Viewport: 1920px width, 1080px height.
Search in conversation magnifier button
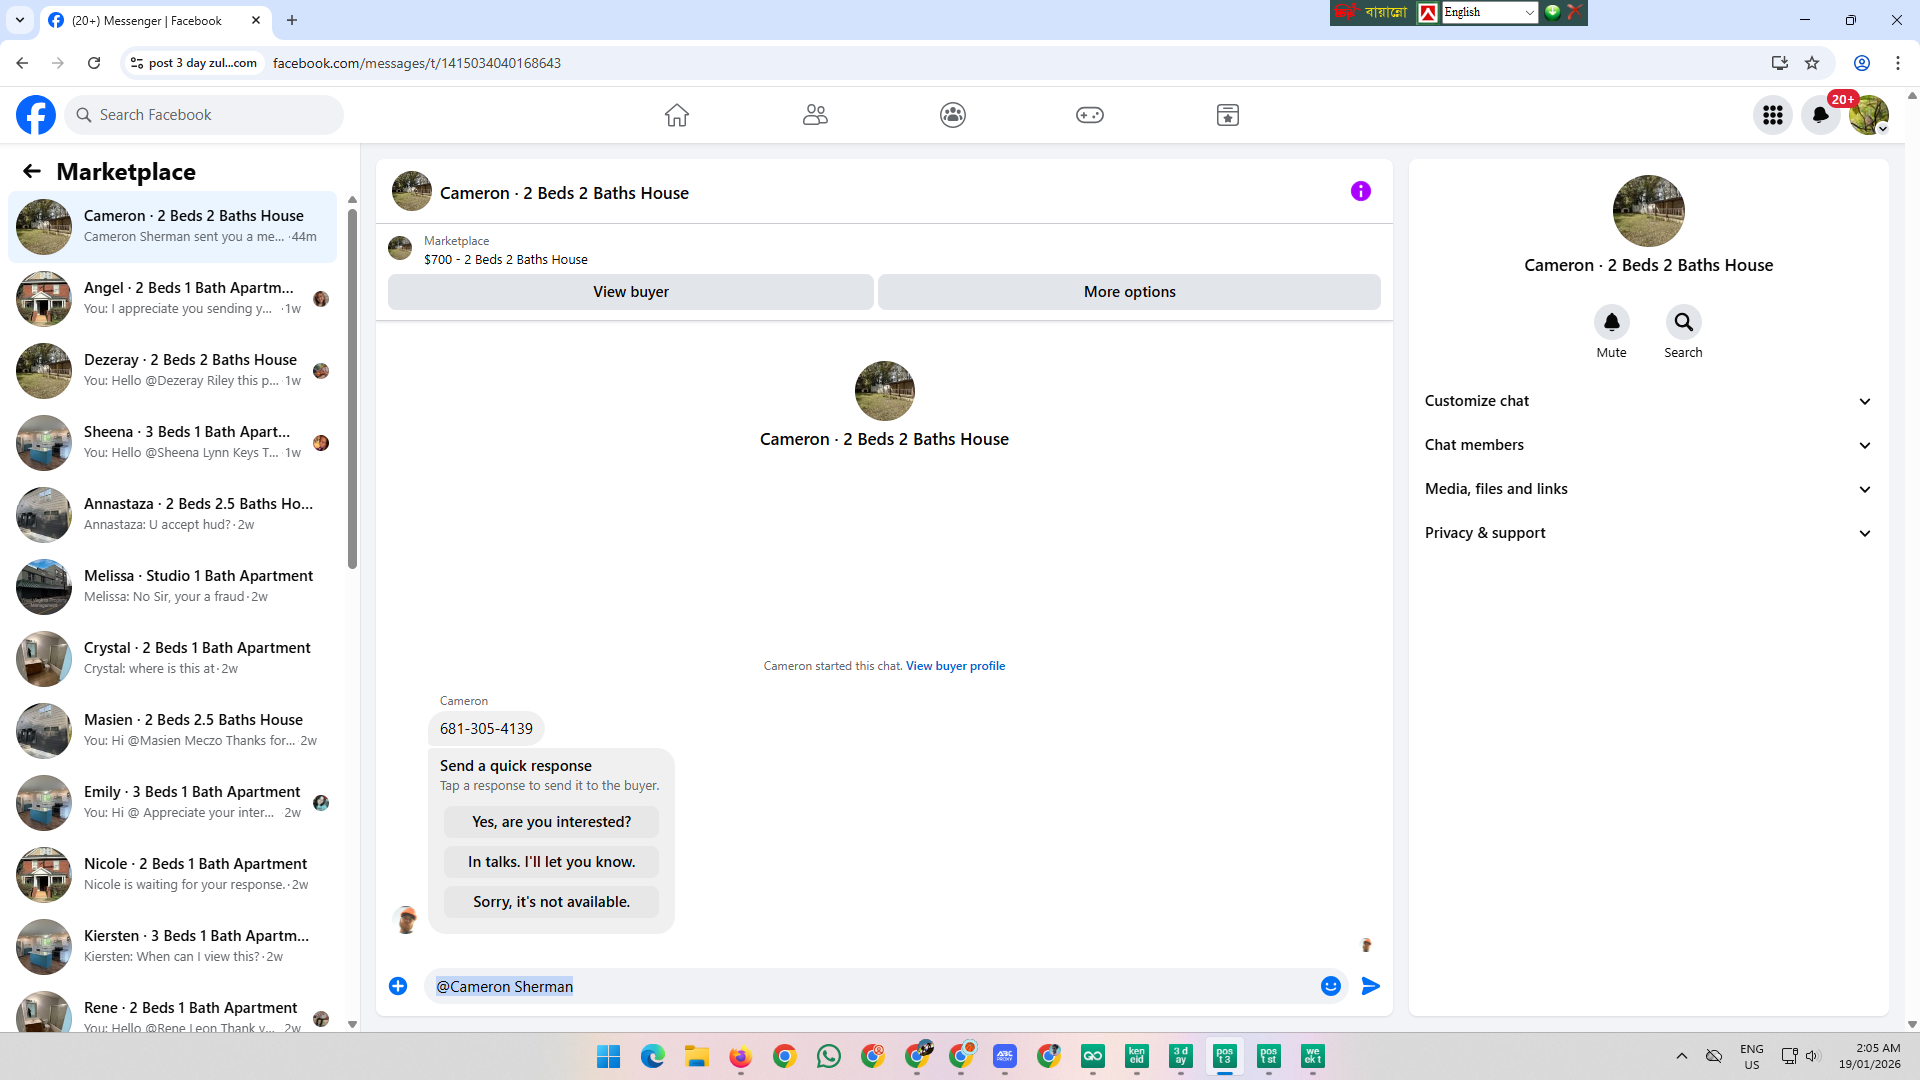click(1684, 322)
